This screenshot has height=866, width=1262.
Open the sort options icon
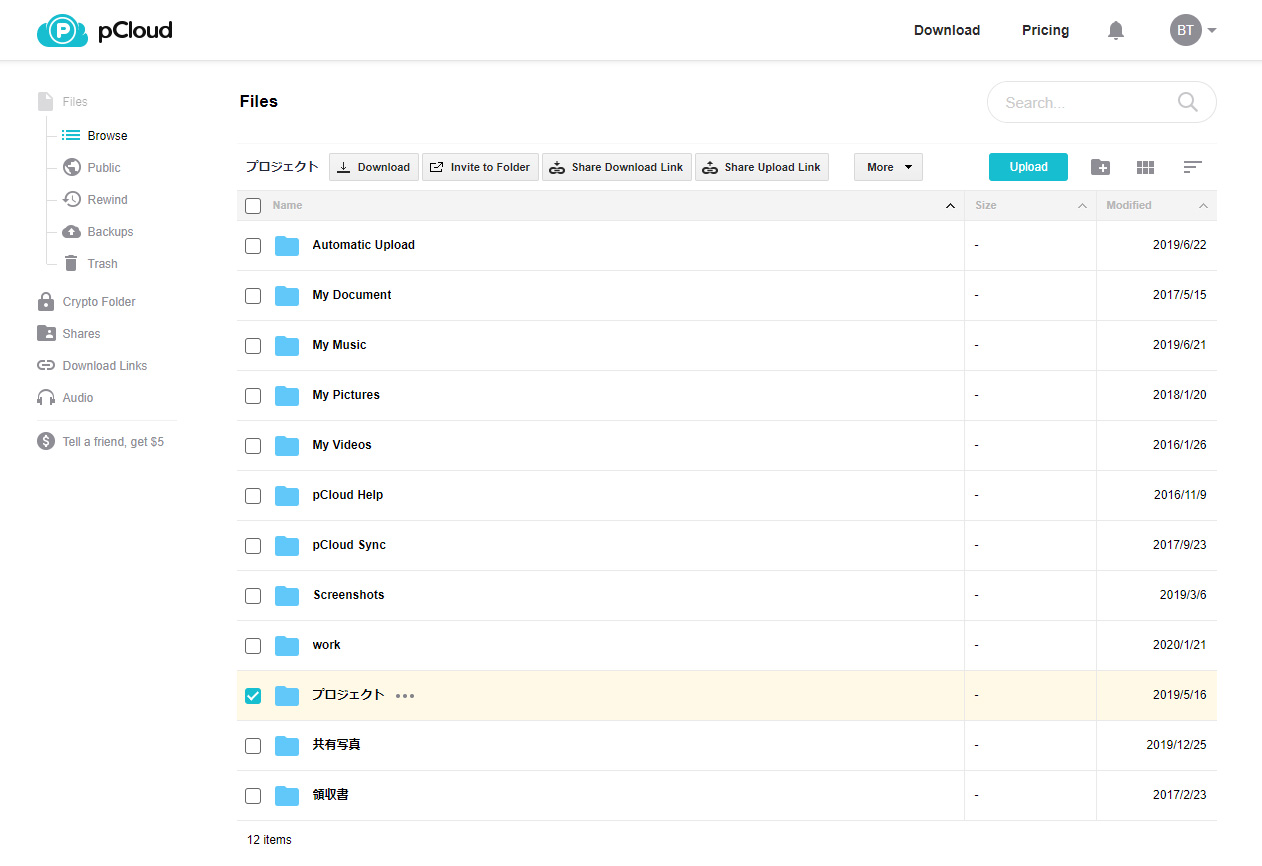1192,167
